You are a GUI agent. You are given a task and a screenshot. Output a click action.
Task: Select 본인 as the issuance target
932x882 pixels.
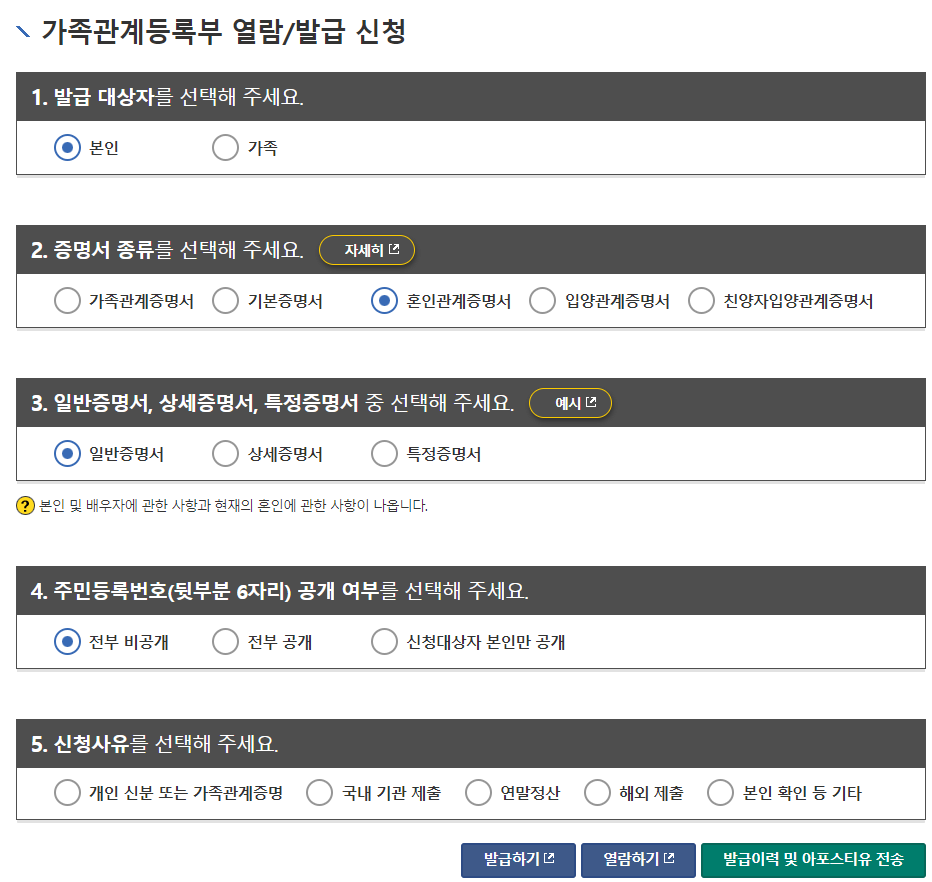point(67,147)
